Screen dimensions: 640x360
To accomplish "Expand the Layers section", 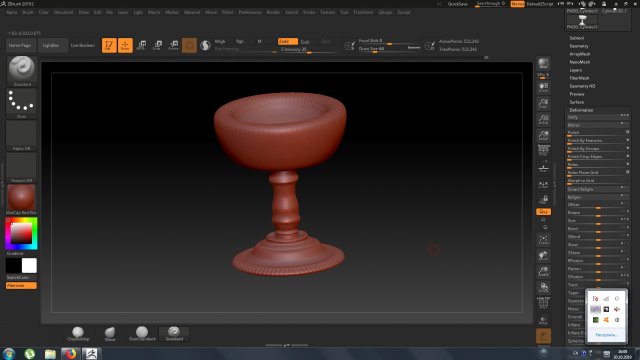I will click(x=576, y=70).
